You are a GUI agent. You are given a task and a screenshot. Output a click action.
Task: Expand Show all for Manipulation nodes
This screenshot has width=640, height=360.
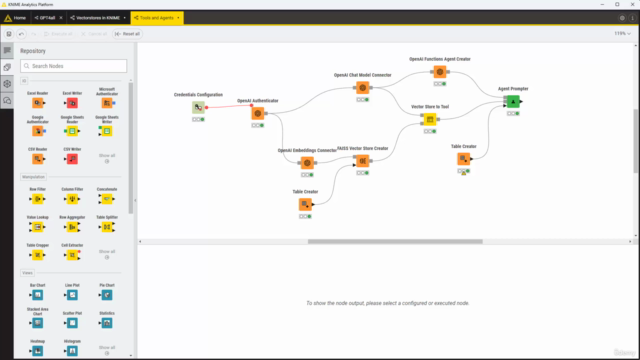(107, 254)
